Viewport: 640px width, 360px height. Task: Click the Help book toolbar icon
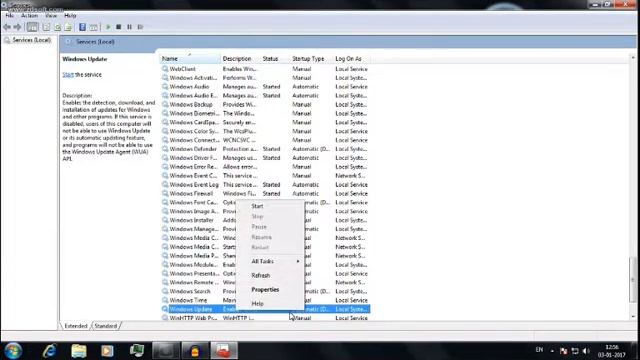(82, 27)
